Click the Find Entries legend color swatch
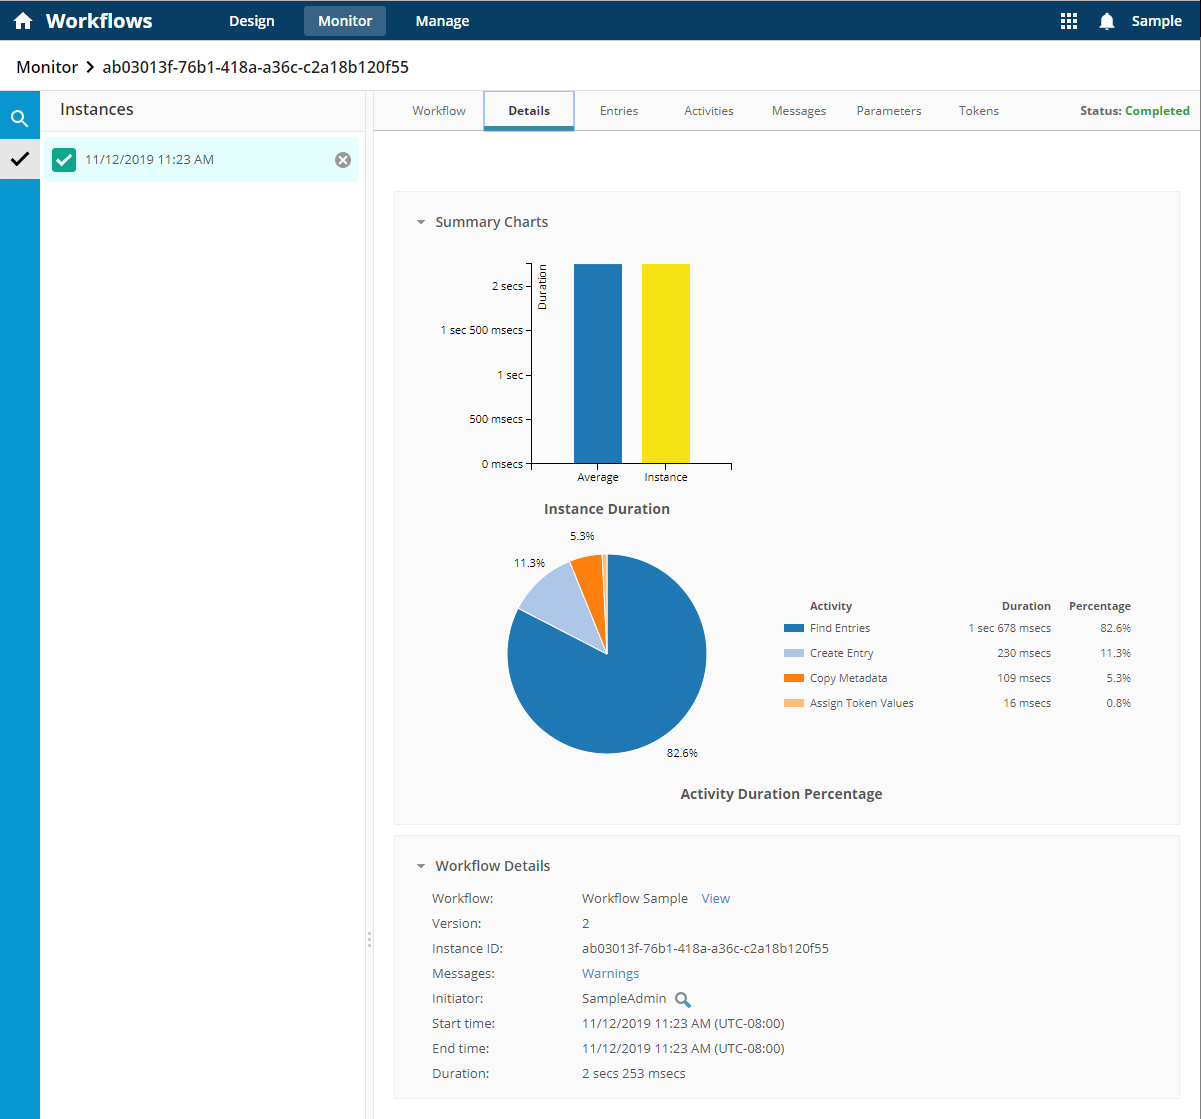The height and width of the screenshot is (1119, 1201). (x=793, y=628)
